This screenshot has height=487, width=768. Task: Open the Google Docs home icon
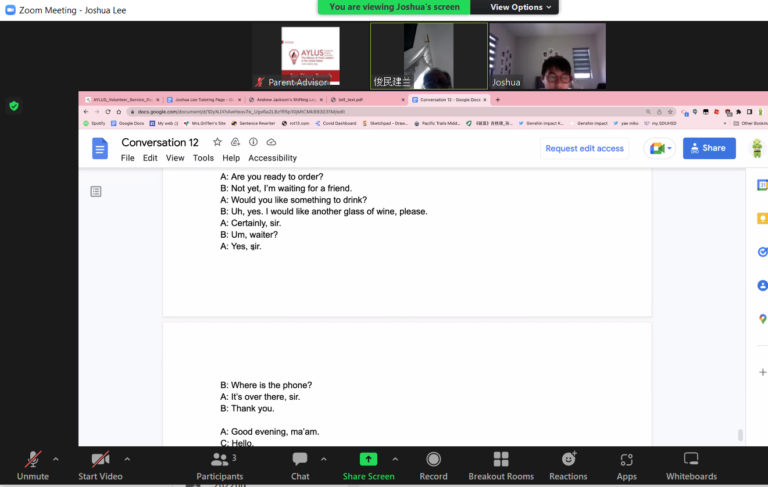tap(100, 148)
